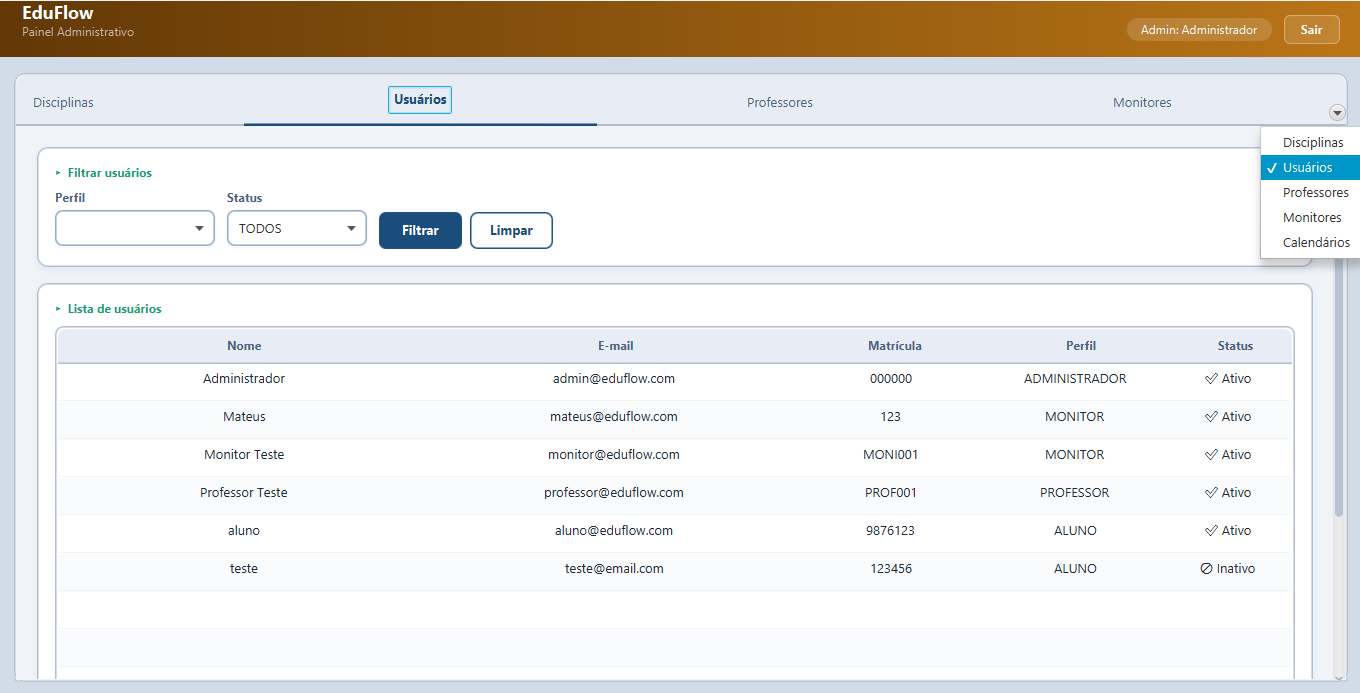Image resolution: width=1360 pixels, height=693 pixels.
Task: Click the active checkmark icon in Mateus row
Action: click(1211, 417)
